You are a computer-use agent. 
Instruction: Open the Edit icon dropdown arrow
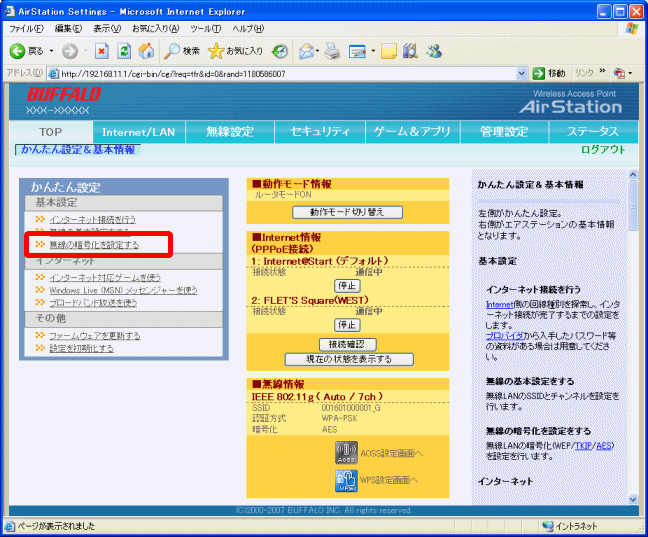tap(373, 51)
